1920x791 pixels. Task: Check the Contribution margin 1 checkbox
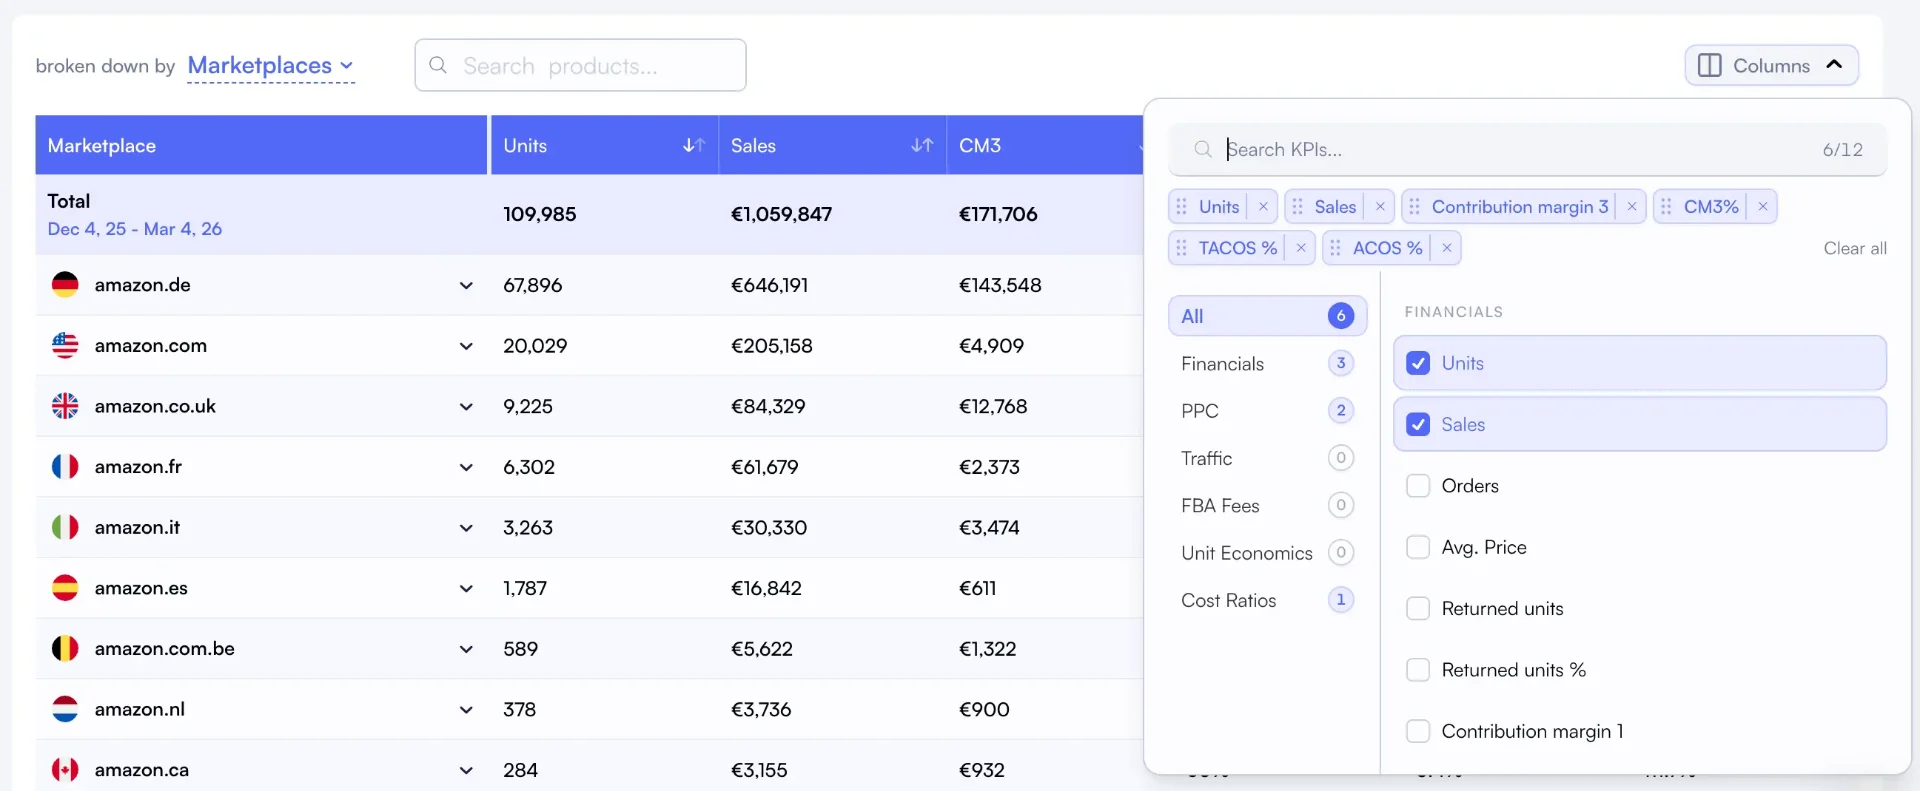click(1418, 731)
